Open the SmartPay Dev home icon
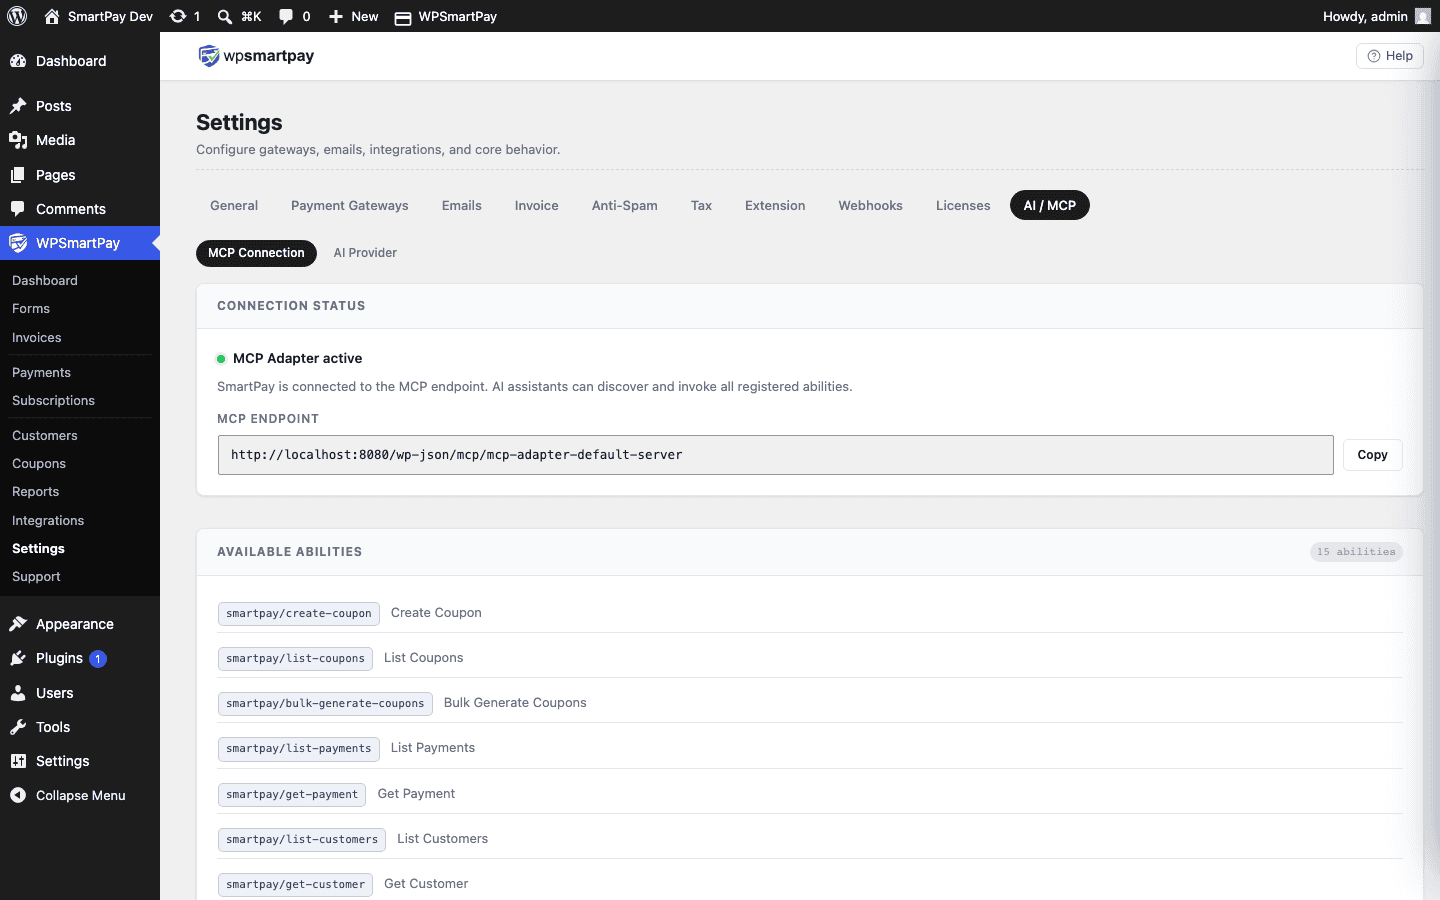 pos(52,16)
